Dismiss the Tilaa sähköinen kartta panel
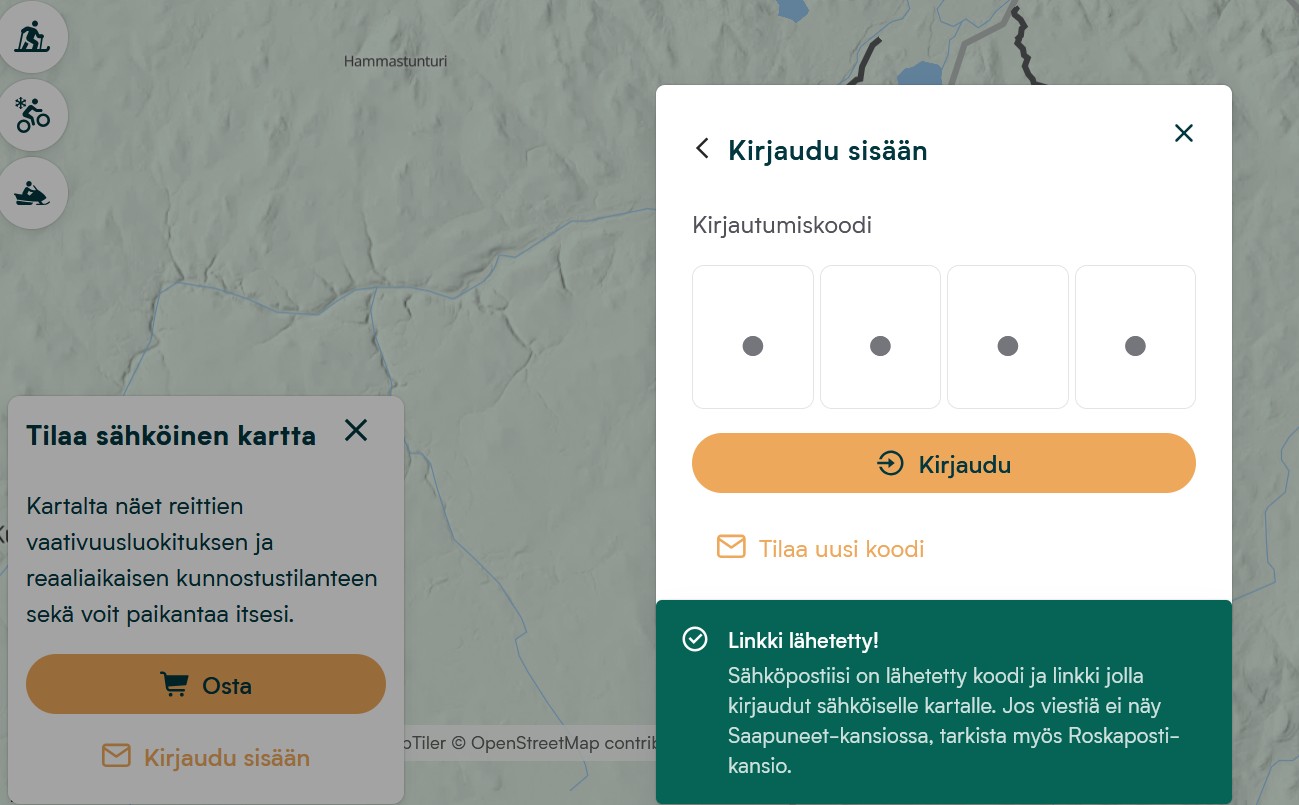Viewport: 1299px width, 805px height. tap(356, 430)
